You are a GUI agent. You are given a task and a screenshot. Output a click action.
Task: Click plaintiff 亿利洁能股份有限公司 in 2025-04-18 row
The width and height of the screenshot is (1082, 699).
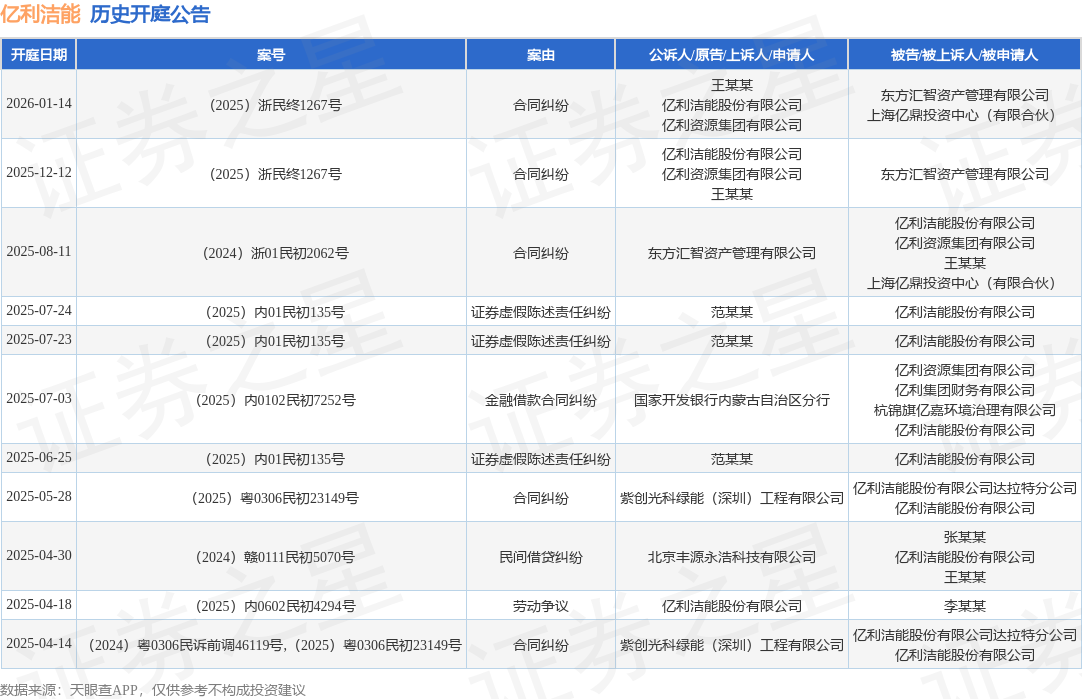pos(731,606)
